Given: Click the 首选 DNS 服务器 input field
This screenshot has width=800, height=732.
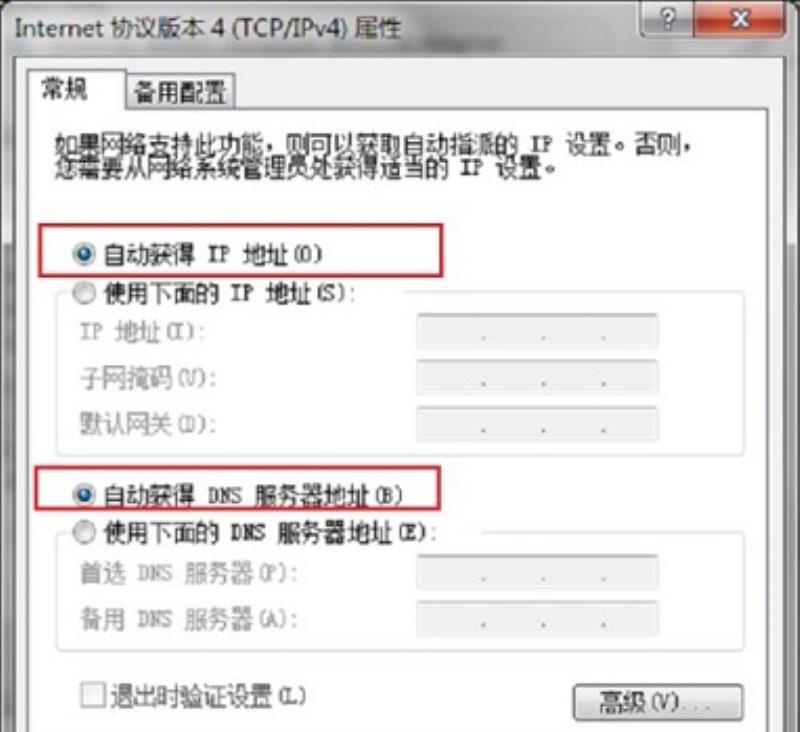Looking at the screenshot, I should [x=537, y=572].
